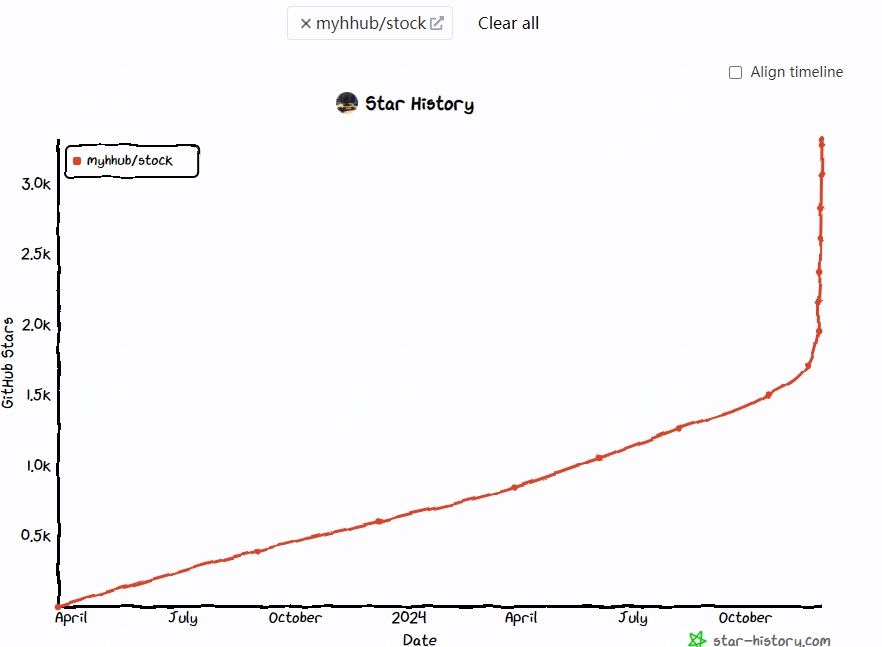Click the Align timeline label text
Viewport: 882px width, 647px height.
(796, 72)
